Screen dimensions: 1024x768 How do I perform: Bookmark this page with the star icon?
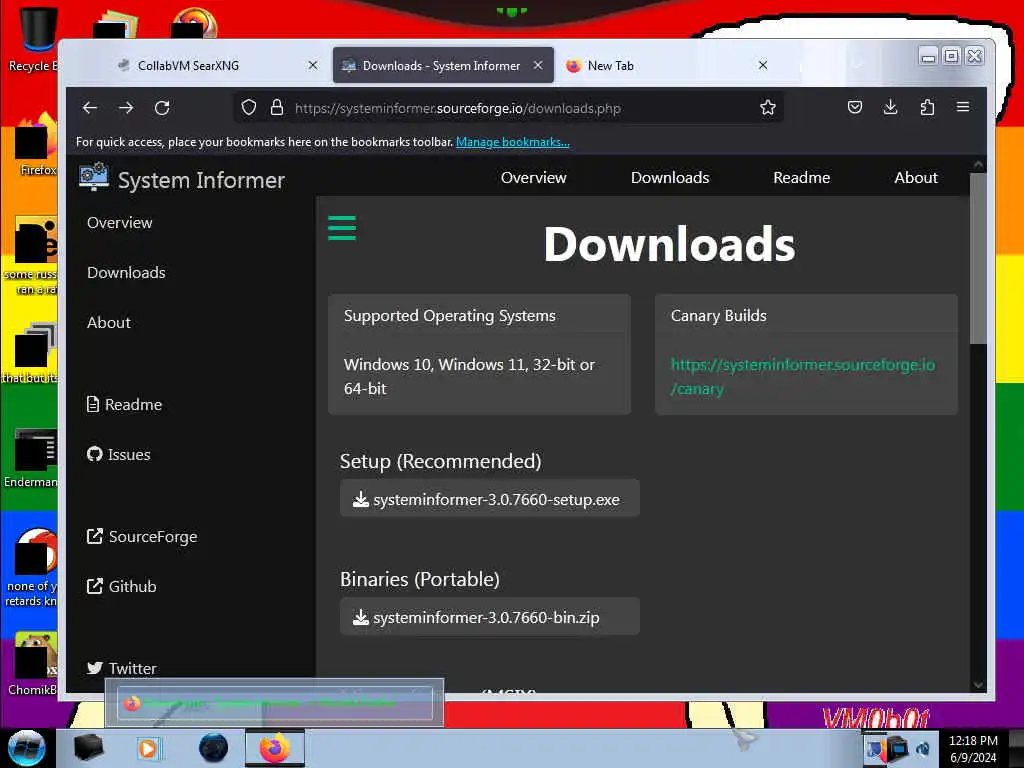pos(767,108)
